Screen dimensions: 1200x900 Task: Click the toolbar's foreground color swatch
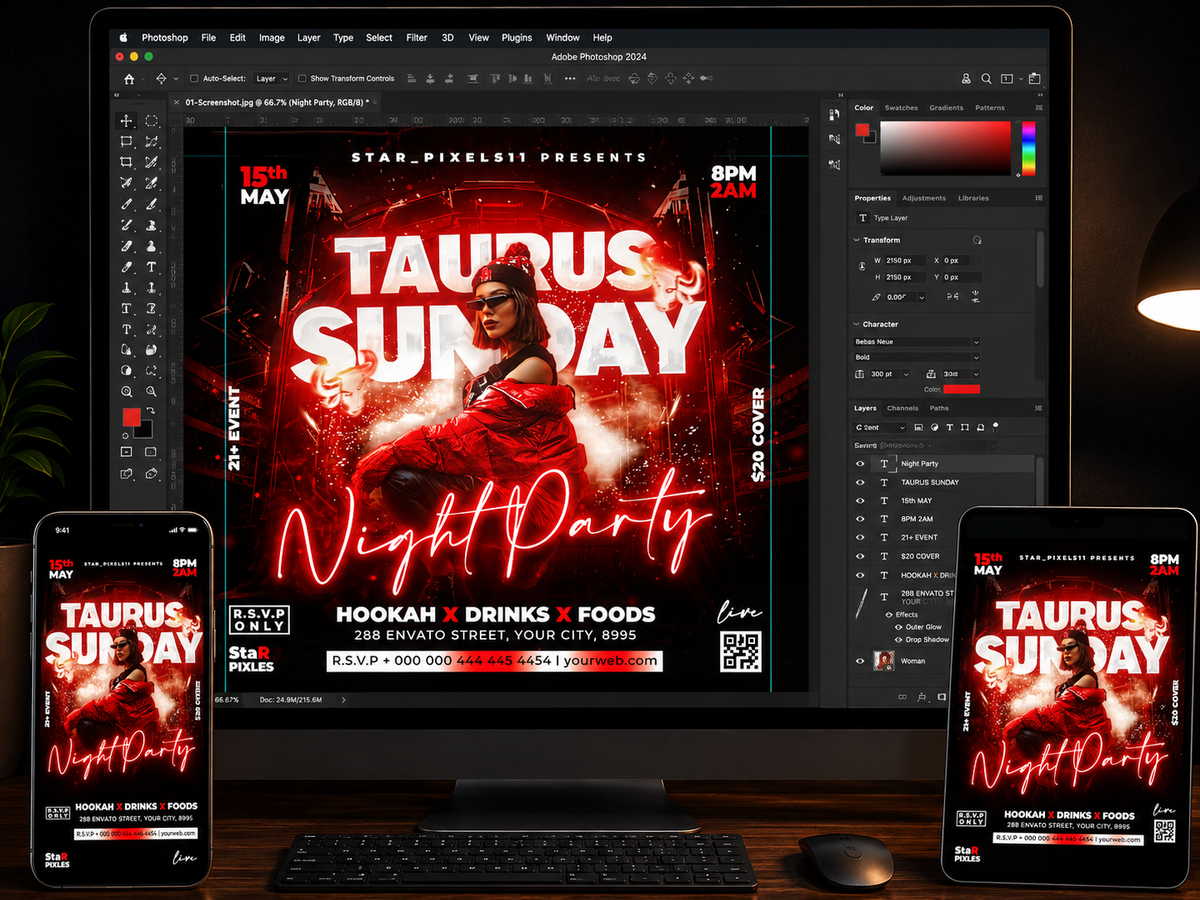(x=131, y=417)
